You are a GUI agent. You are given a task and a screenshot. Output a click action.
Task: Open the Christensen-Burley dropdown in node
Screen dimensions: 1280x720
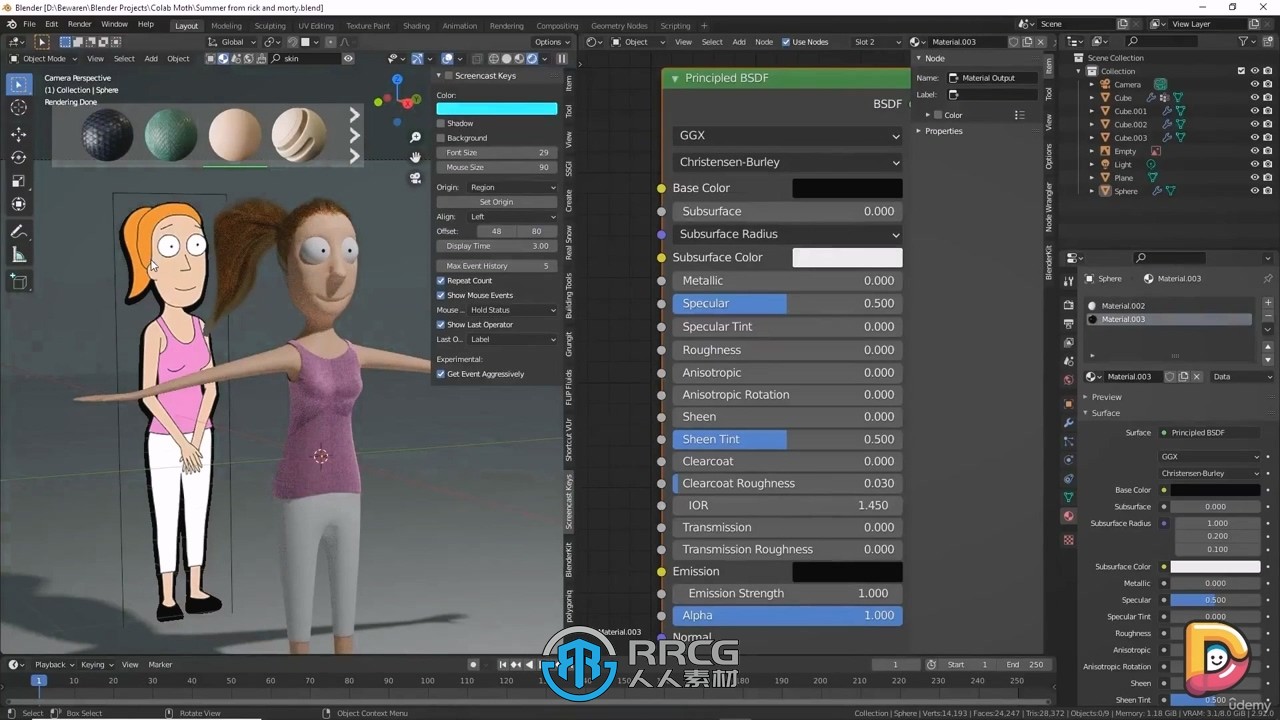coord(787,162)
